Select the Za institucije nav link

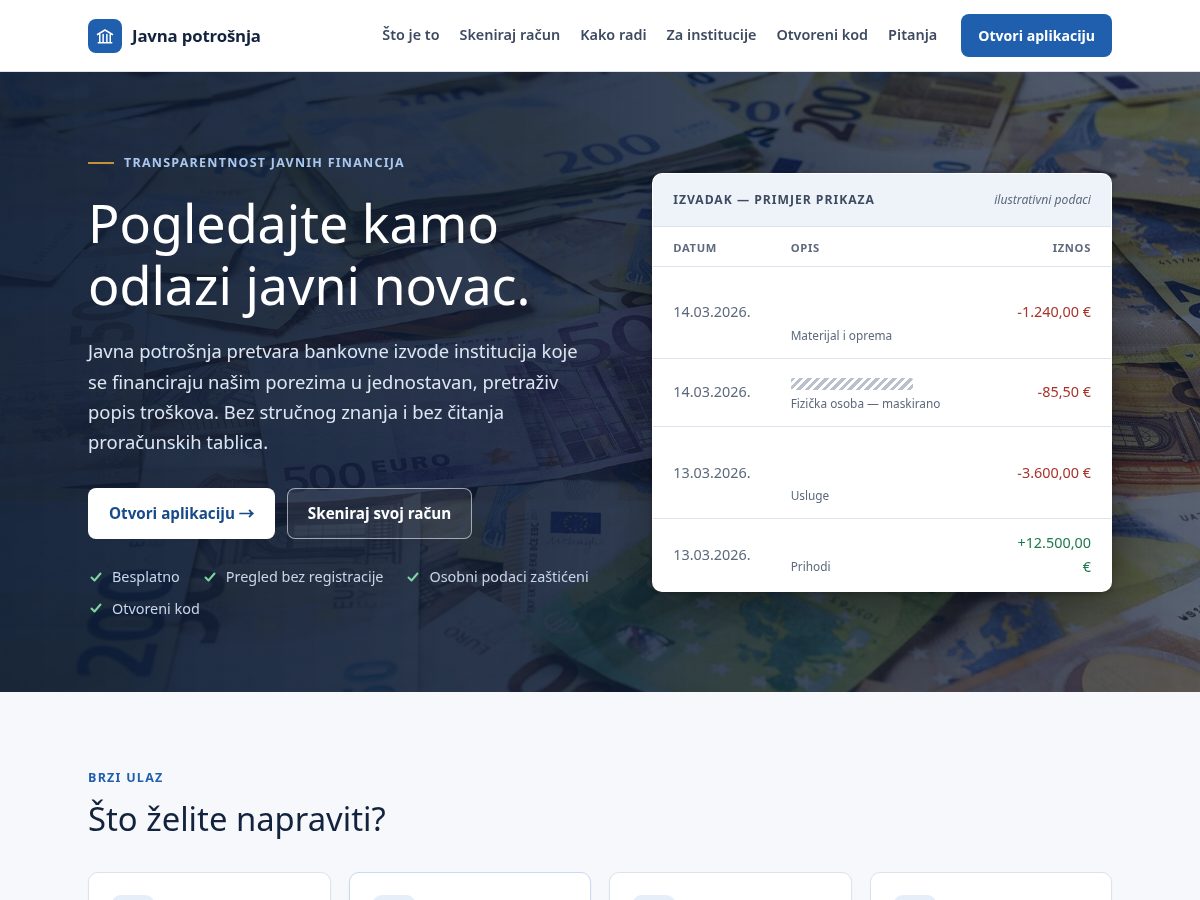click(711, 35)
